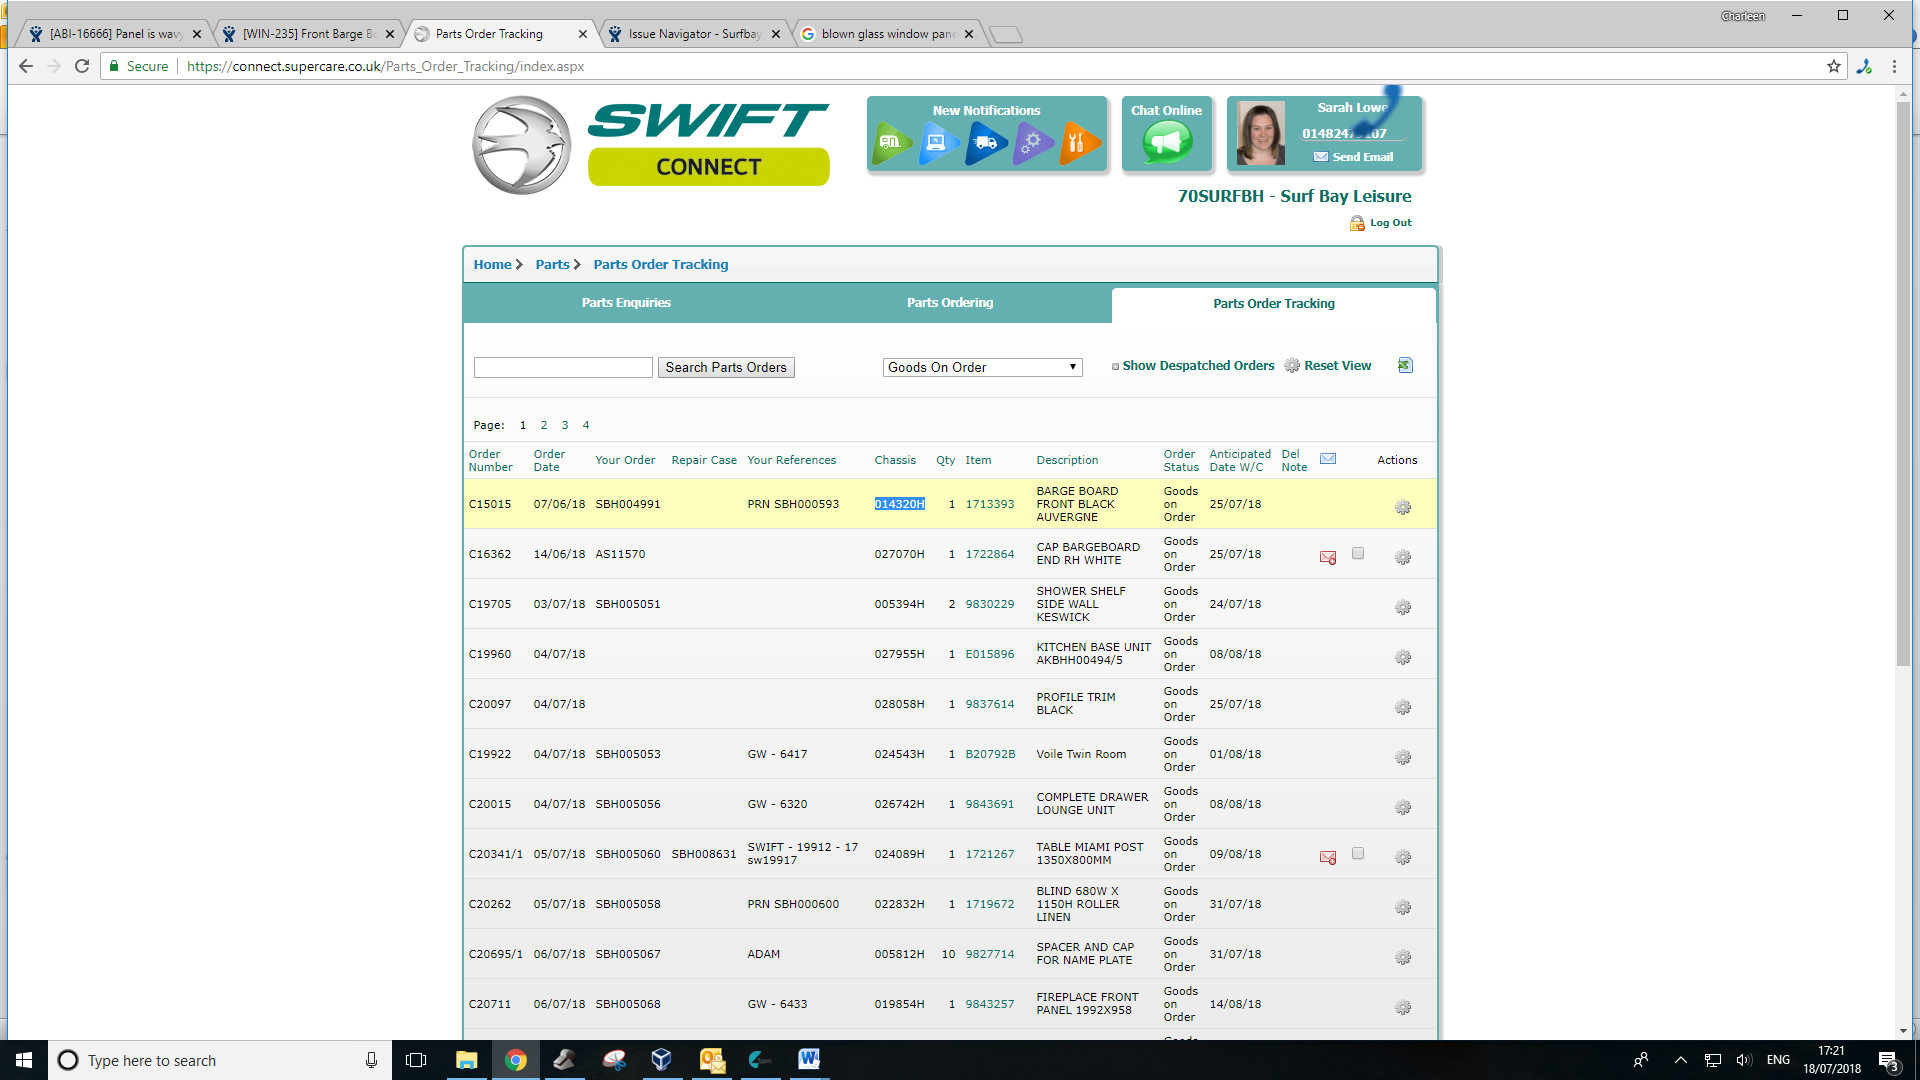This screenshot has width=1920, height=1080.
Task: Open the Chat Online megaphone bubble
Action: pyautogui.click(x=1166, y=143)
